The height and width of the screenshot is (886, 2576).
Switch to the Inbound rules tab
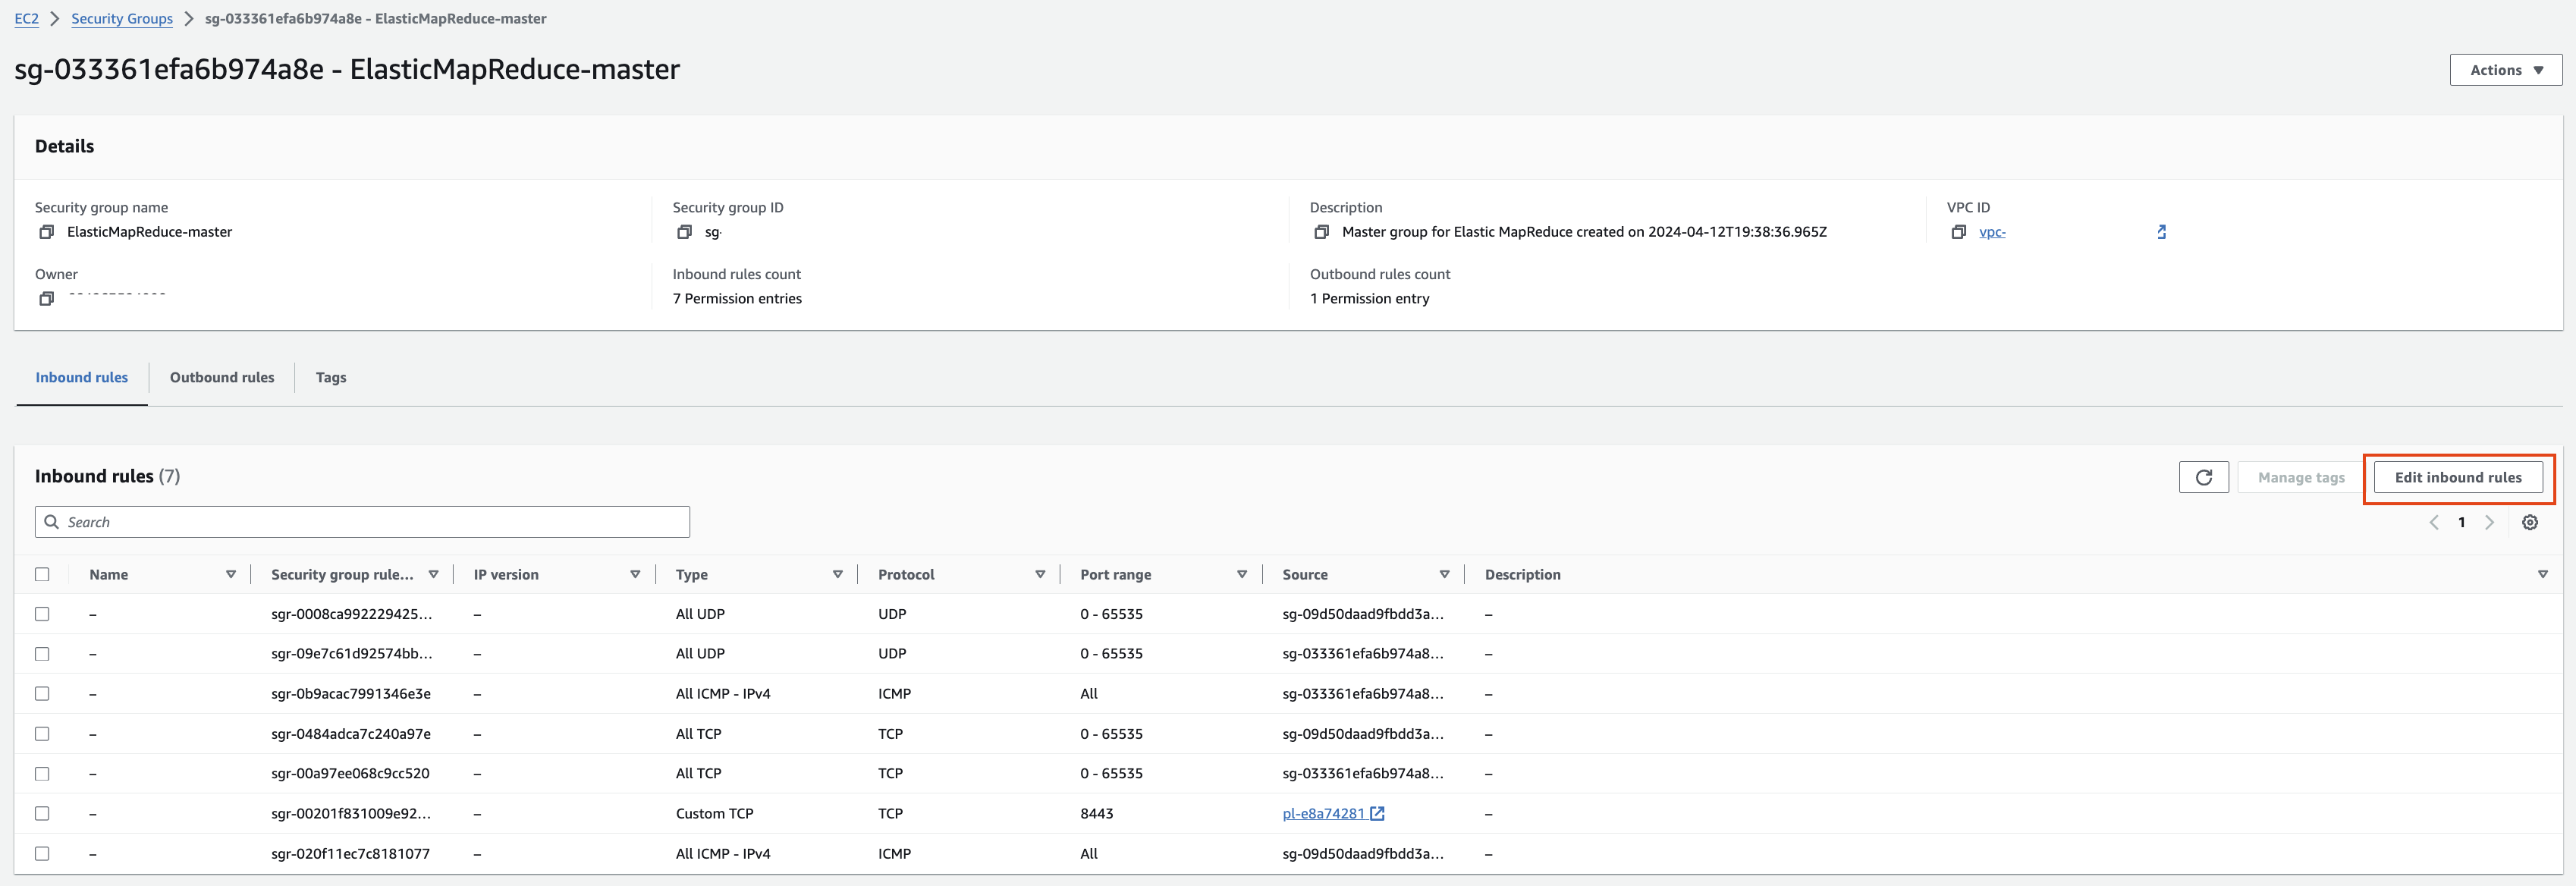82,377
